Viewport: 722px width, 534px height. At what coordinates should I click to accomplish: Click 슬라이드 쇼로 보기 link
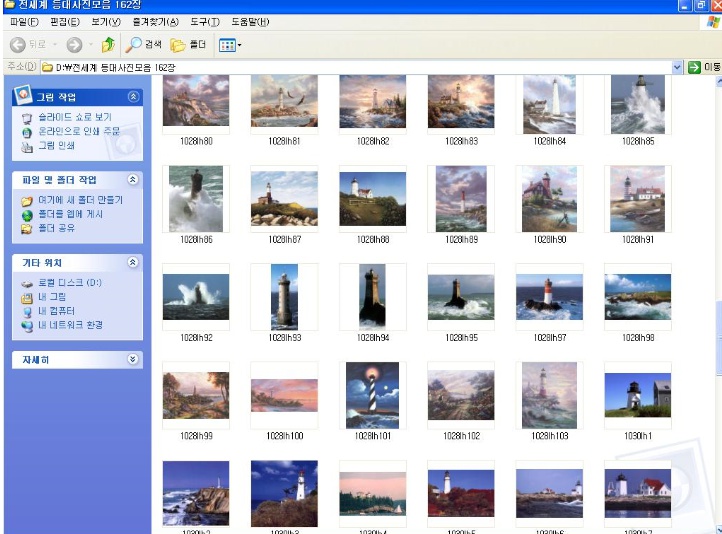(x=74, y=117)
